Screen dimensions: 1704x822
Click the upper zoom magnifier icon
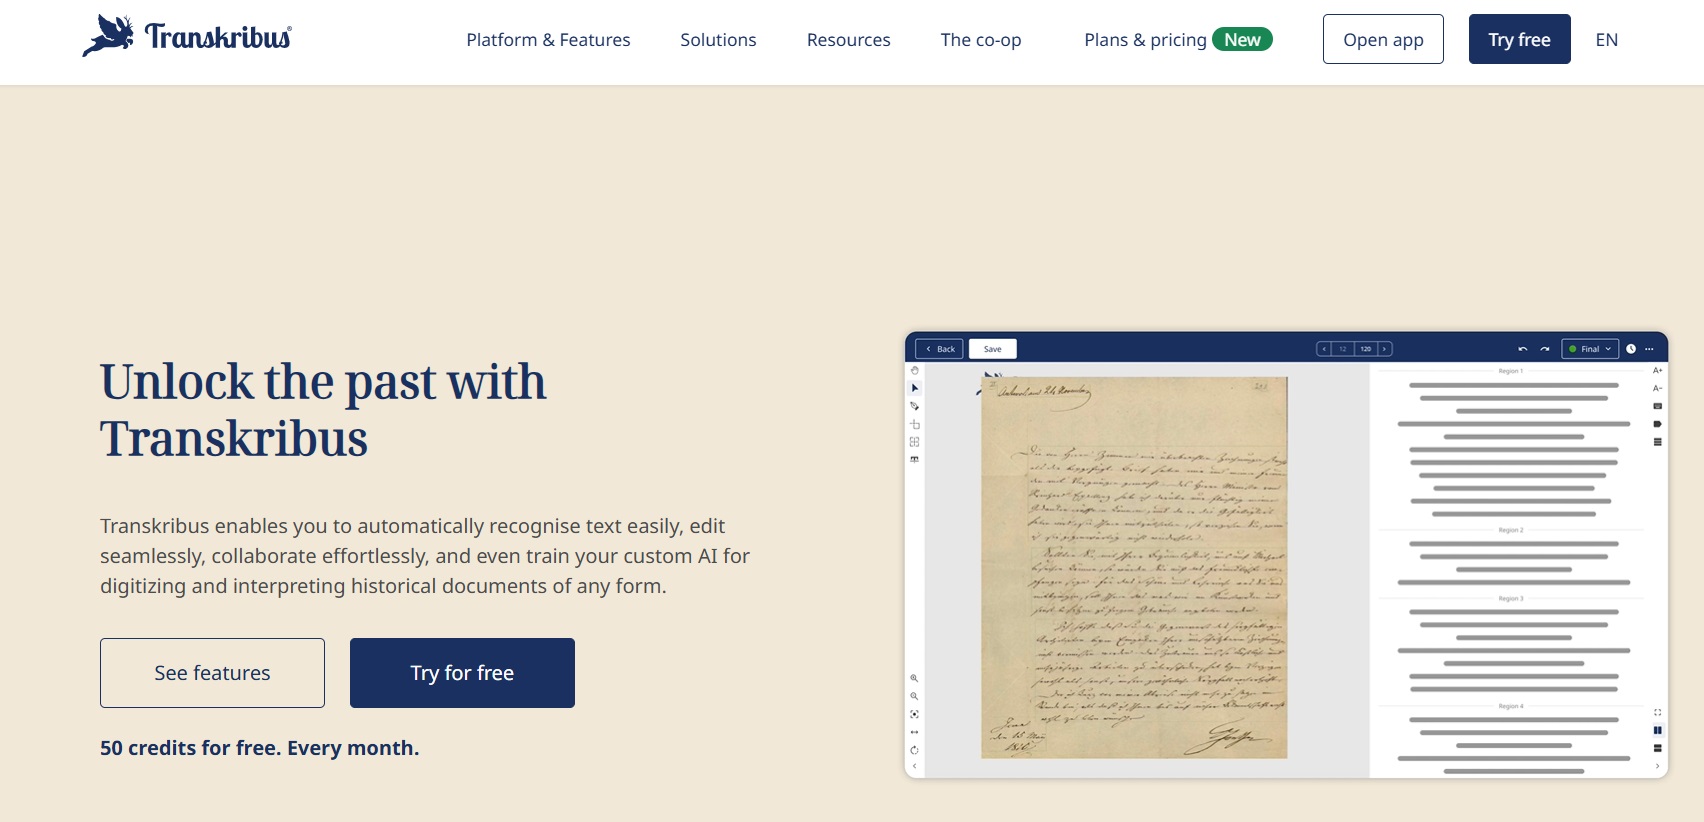[914, 678]
